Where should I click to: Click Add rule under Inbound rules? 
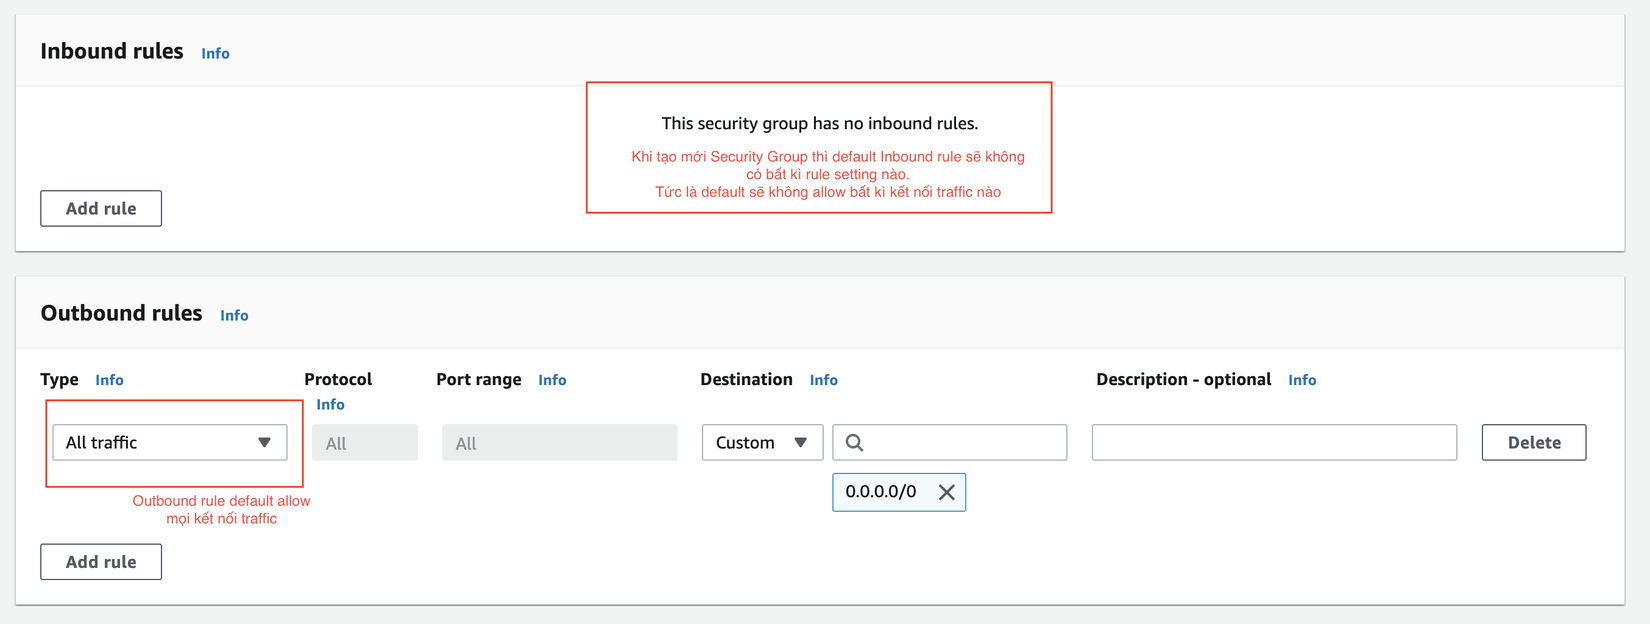pos(101,209)
